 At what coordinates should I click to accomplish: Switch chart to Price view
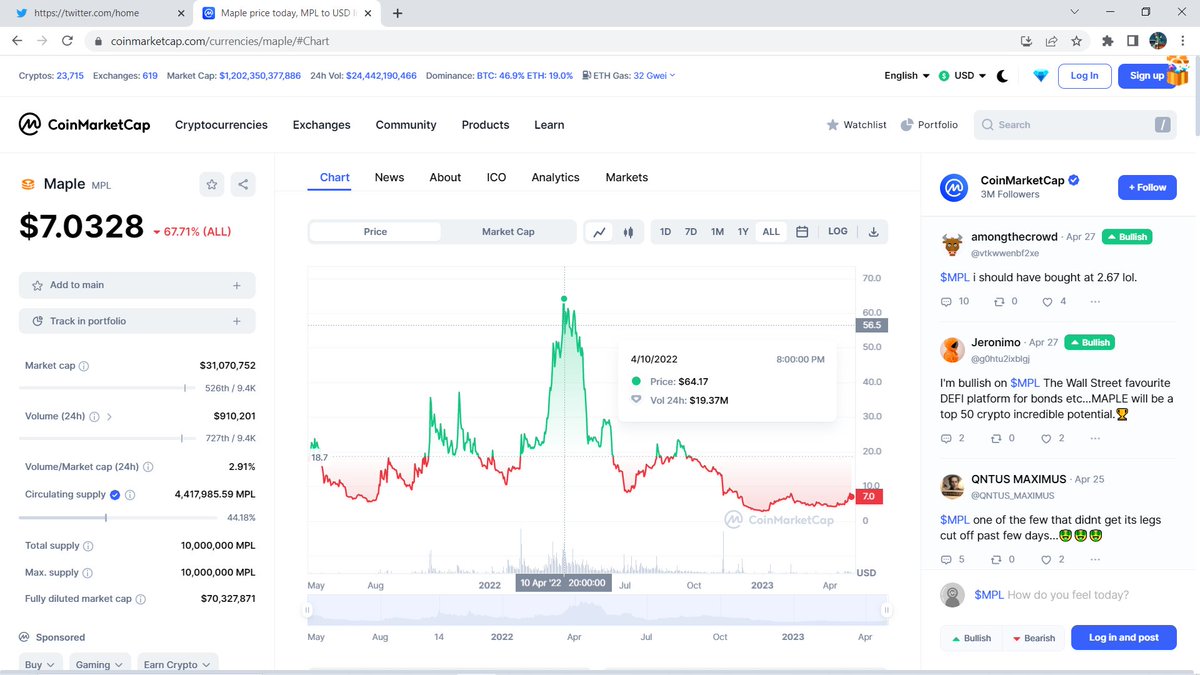375,231
